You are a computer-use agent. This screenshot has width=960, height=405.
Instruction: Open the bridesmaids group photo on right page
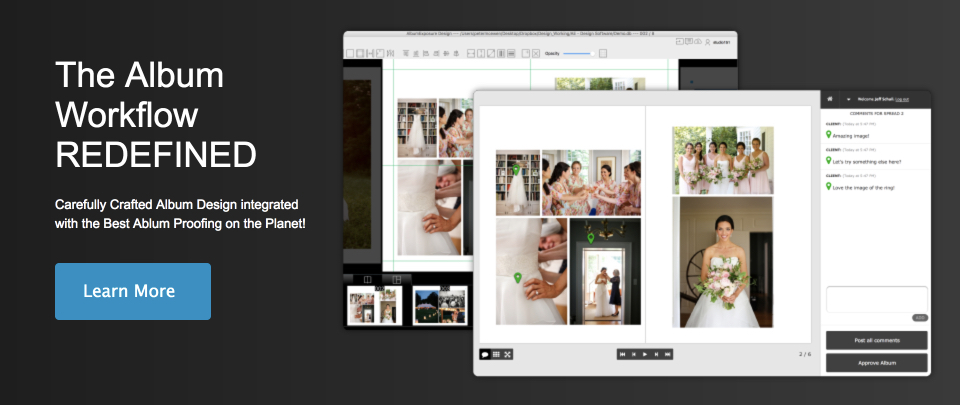point(723,160)
